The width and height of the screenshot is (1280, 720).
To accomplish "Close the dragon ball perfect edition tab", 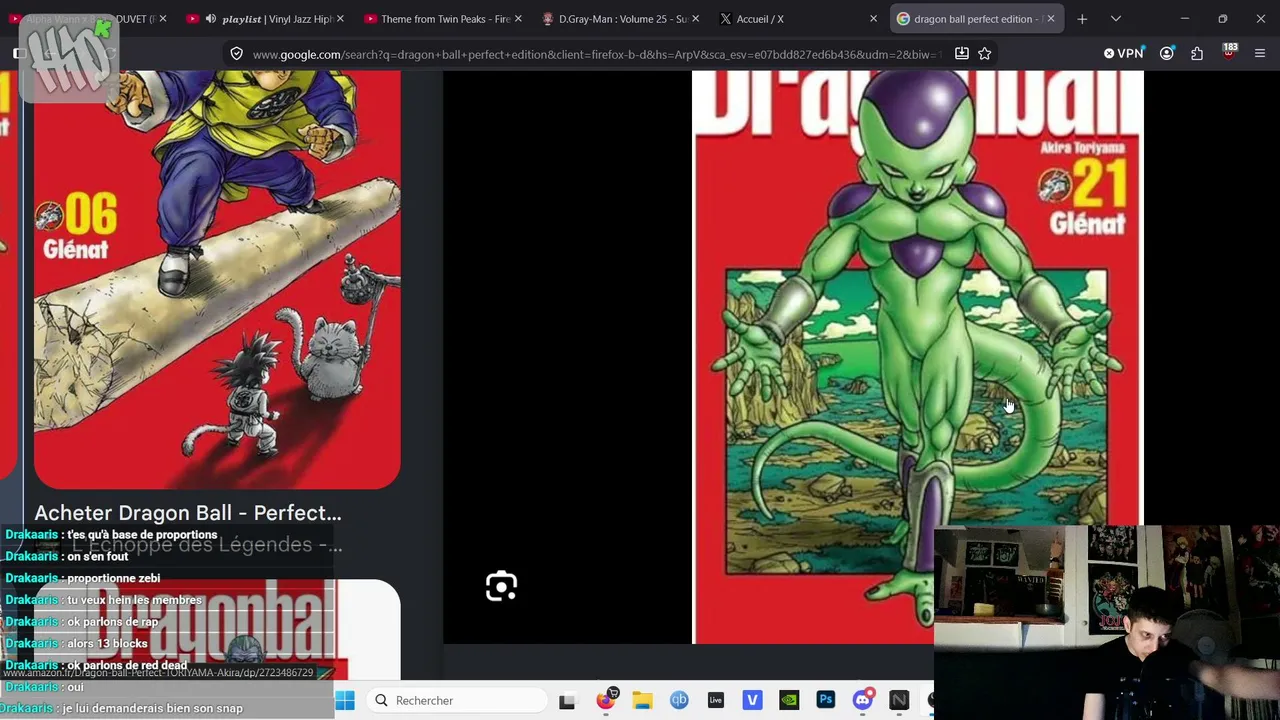I will point(1051,19).
